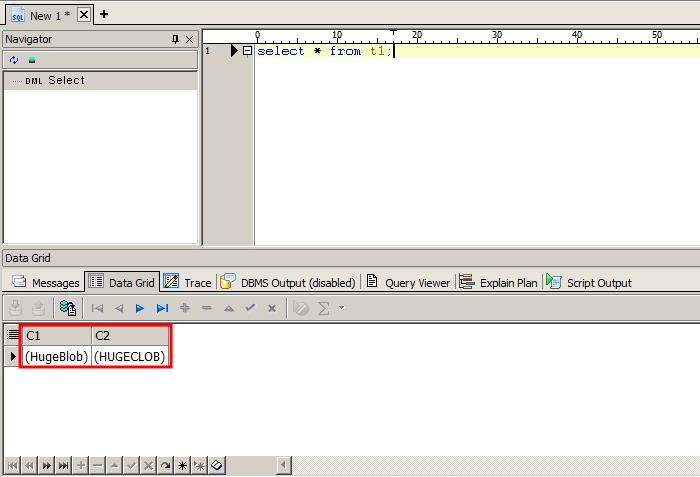Jump to last record in grid toolbar
Screen dimensions: 700x477
162,309
